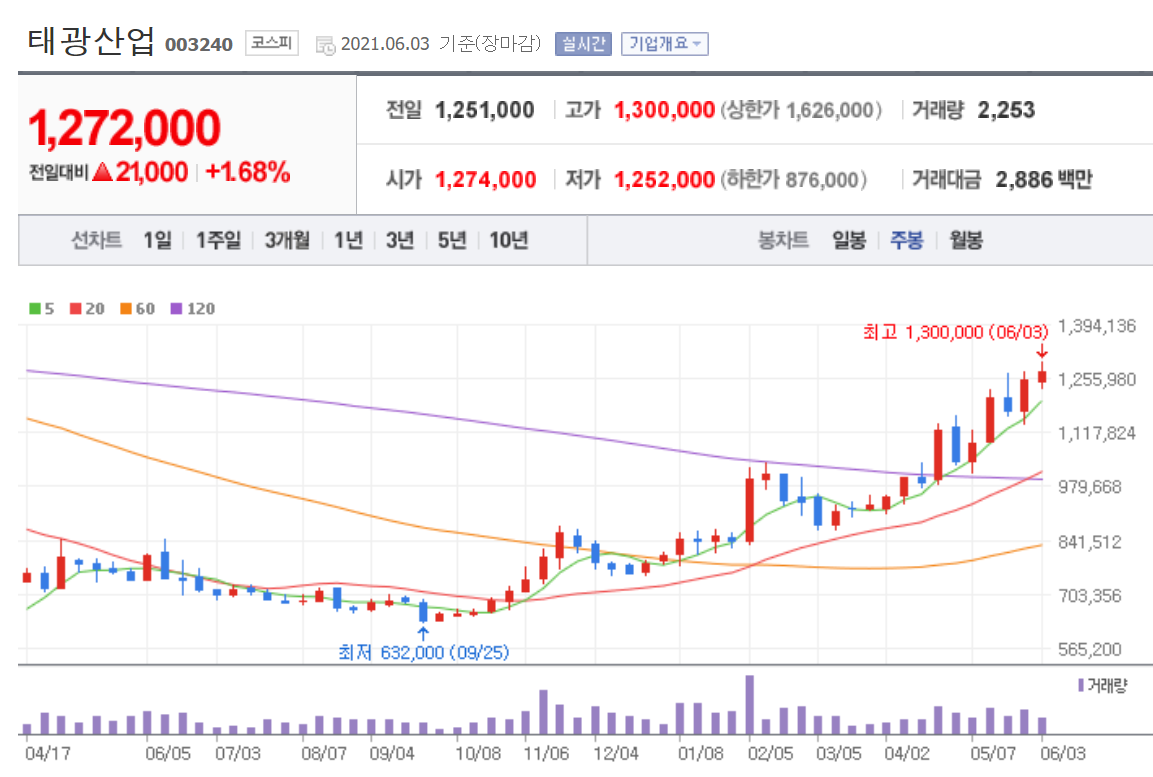
Task: Click the 저가 value 1,252,000
Action: point(664,179)
